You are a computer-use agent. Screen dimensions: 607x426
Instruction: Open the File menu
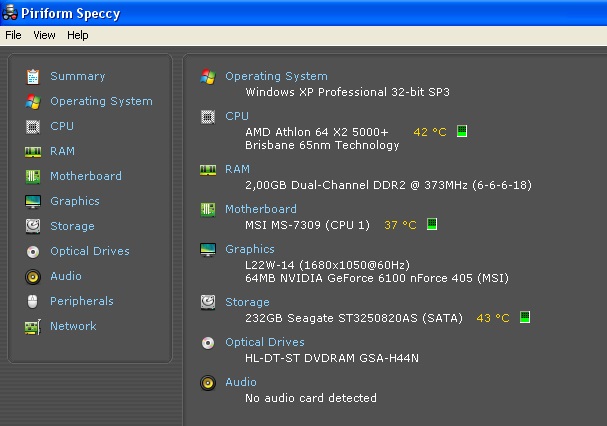pyautogui.click(x=13, y=35)
